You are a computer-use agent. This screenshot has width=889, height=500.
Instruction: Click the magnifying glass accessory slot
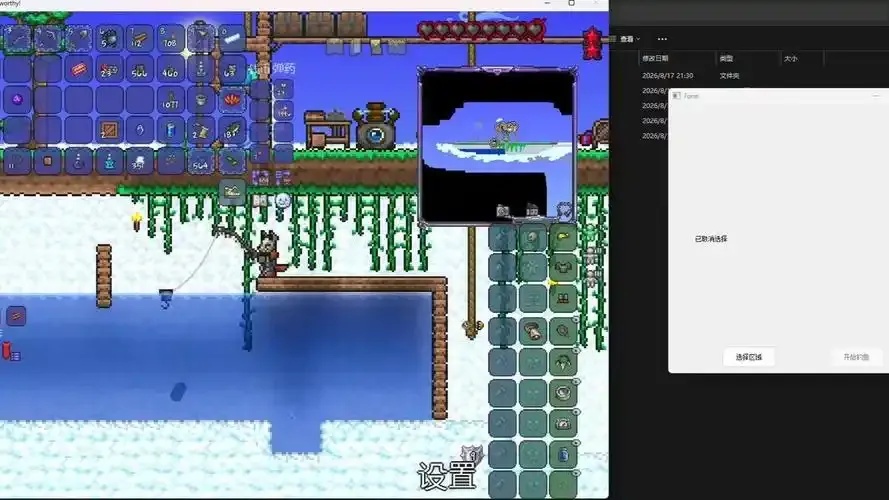pyautogui.click(x=563, y=331)
